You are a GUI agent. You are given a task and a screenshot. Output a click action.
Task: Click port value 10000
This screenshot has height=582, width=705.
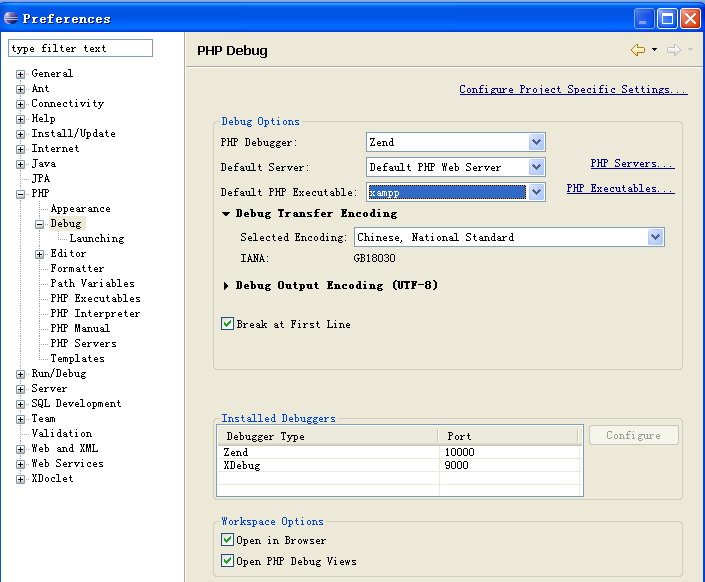pyautogui.click(x=460, y=452)
